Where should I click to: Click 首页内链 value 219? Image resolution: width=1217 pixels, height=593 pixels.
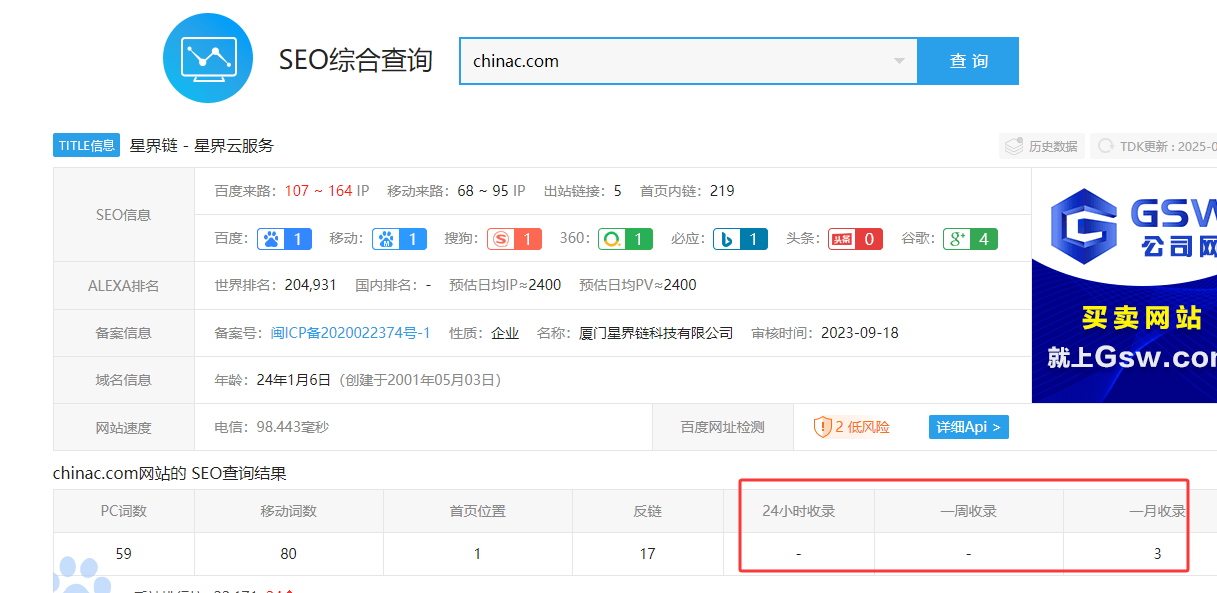(722, 191)
